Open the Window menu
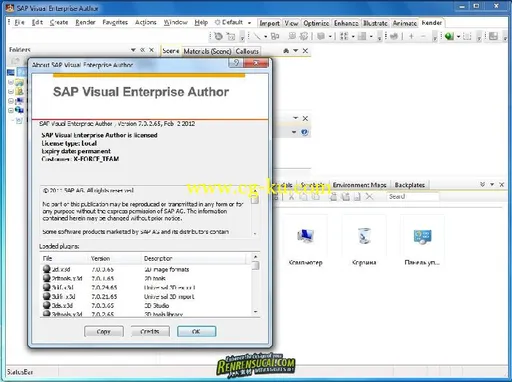This screenshot has width=512, height=382. pyautogui.click(x=175, y=22)
